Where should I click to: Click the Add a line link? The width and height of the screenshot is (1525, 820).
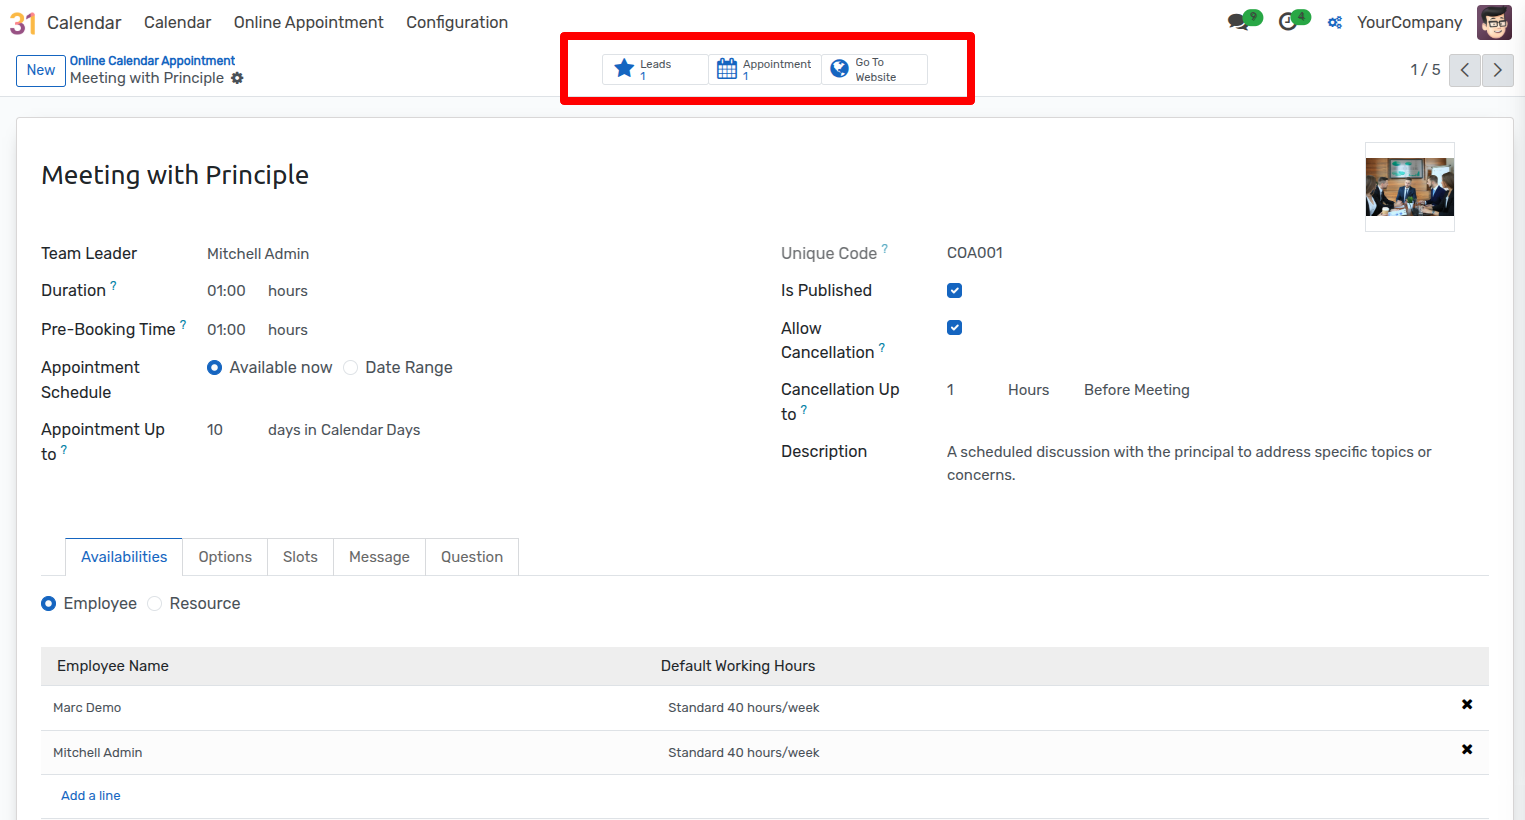pos(90,796)
